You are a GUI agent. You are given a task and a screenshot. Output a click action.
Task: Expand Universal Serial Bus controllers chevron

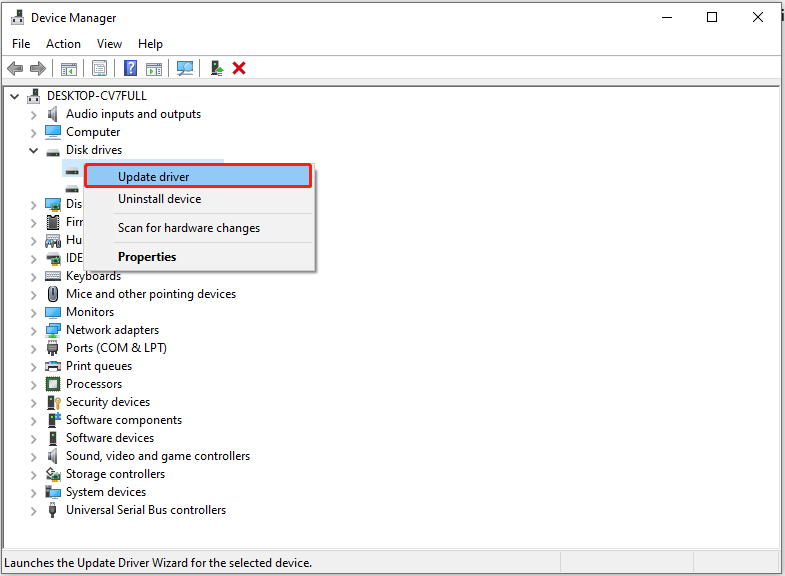34,511
